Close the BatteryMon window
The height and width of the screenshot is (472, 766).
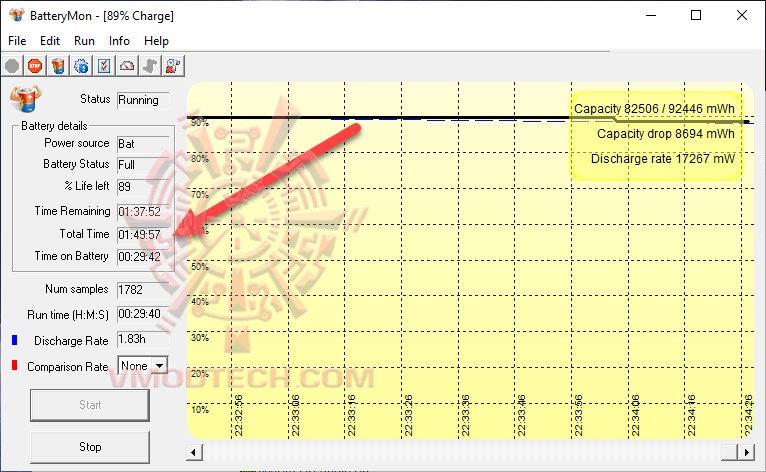point(742,15)
